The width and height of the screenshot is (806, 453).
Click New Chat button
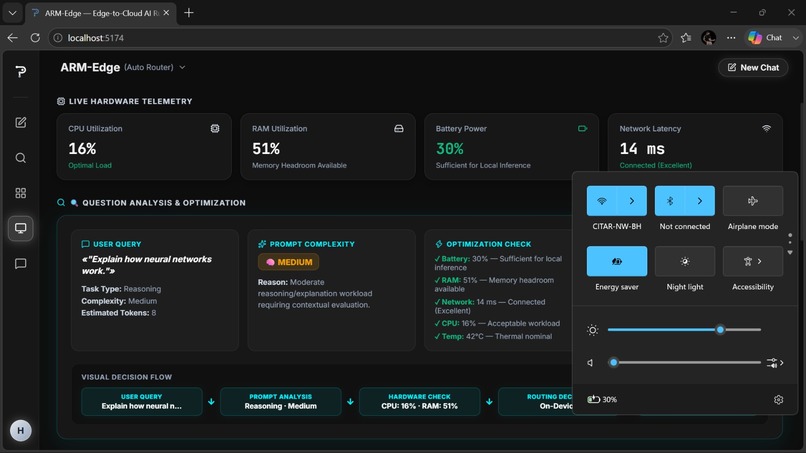point(753,67)
